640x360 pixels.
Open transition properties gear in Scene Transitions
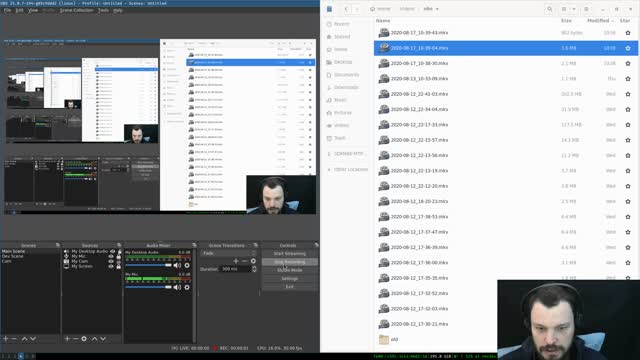click(253, 261)
